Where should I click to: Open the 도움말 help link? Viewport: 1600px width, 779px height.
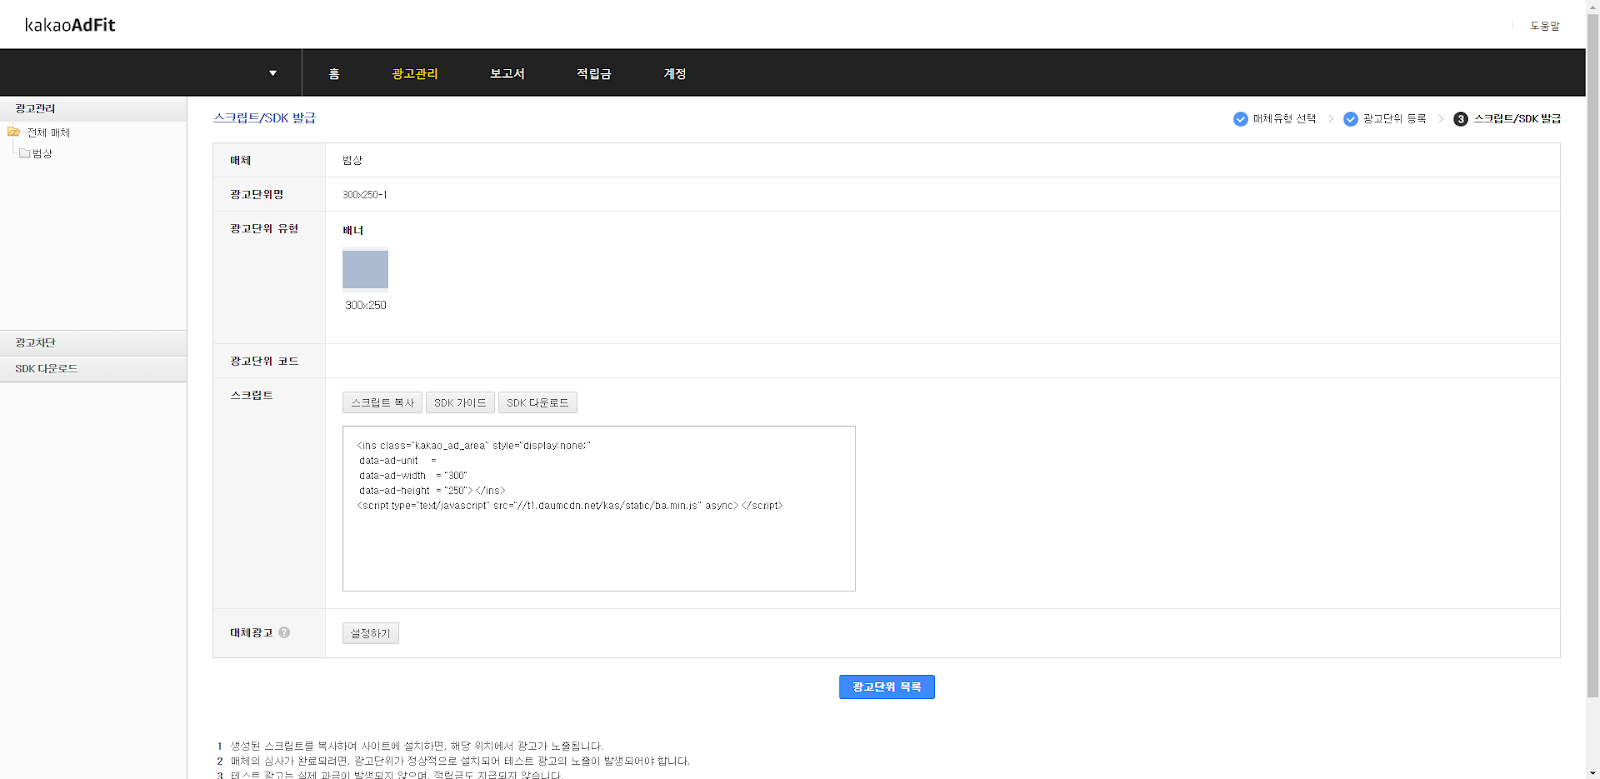(x=1545, y=26)
